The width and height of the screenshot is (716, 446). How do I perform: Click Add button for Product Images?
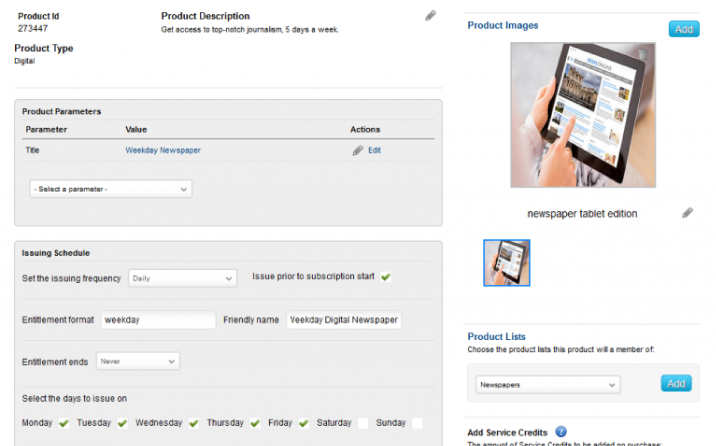pyautogui.click(x=684, y=29)
